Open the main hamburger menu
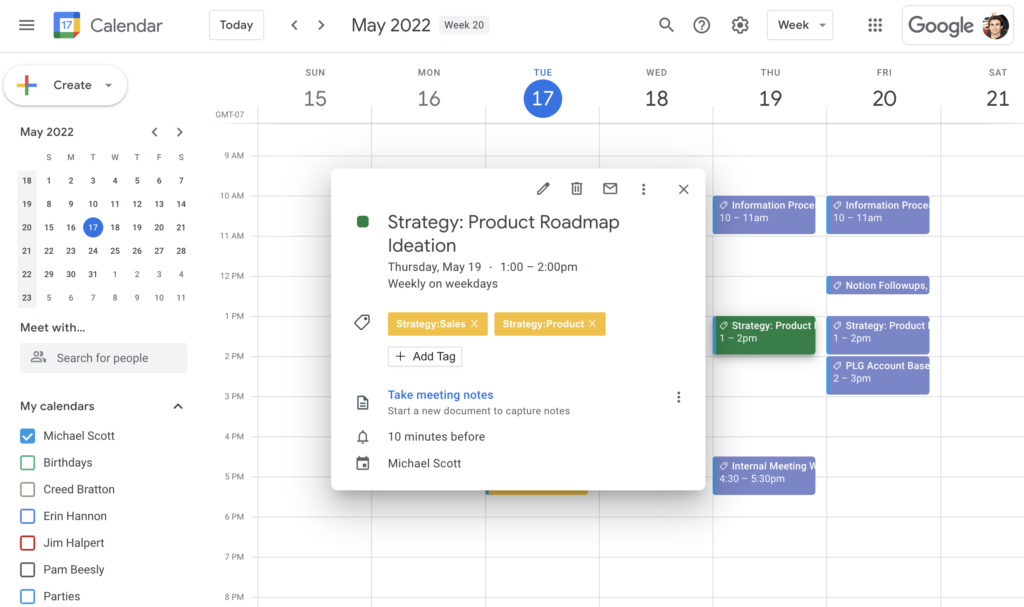The image size is (1024, 607). pyautogui.click(x=27, y=25)
